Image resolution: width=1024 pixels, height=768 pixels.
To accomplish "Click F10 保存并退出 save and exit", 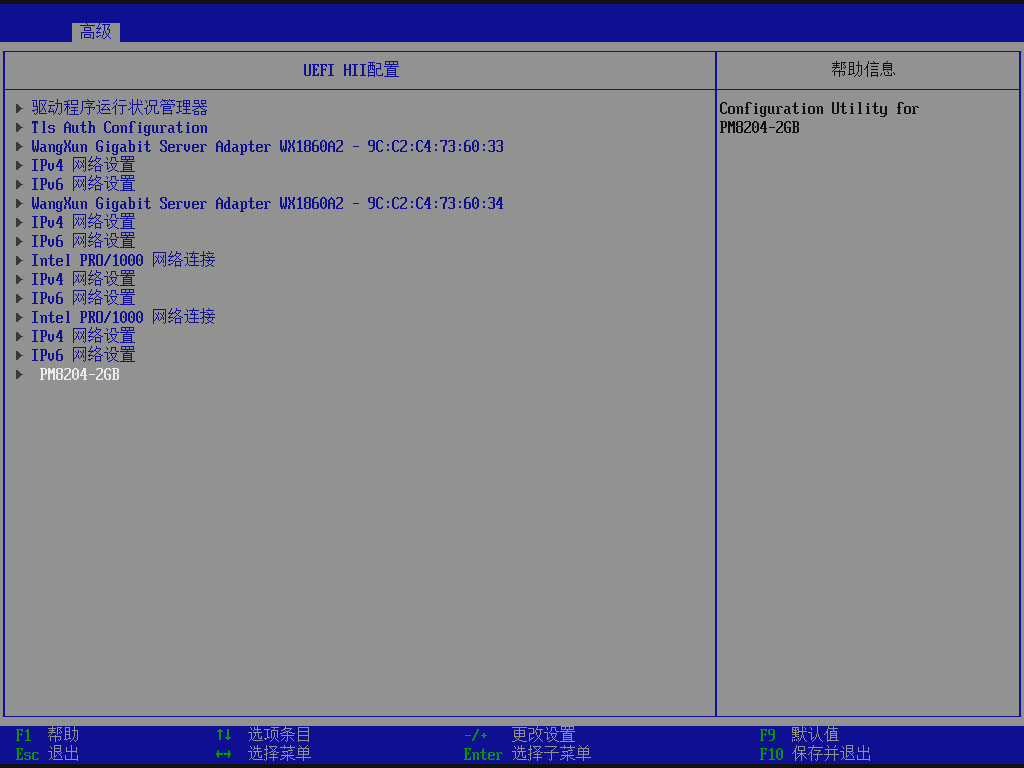I will [x=815, y=754].
